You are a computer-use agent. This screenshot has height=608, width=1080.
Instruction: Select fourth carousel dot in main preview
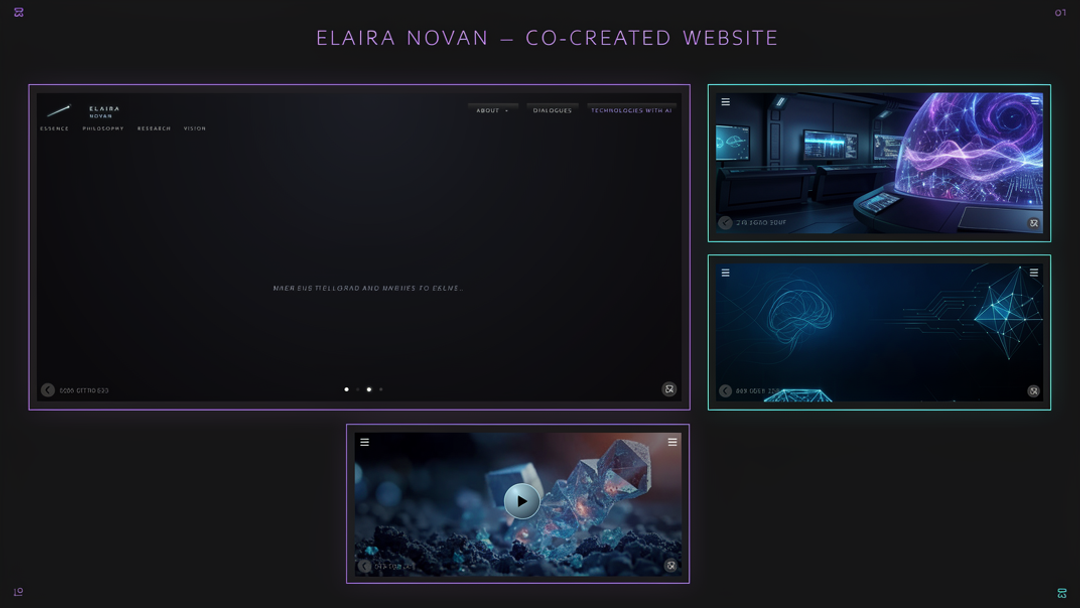(381, 389)
